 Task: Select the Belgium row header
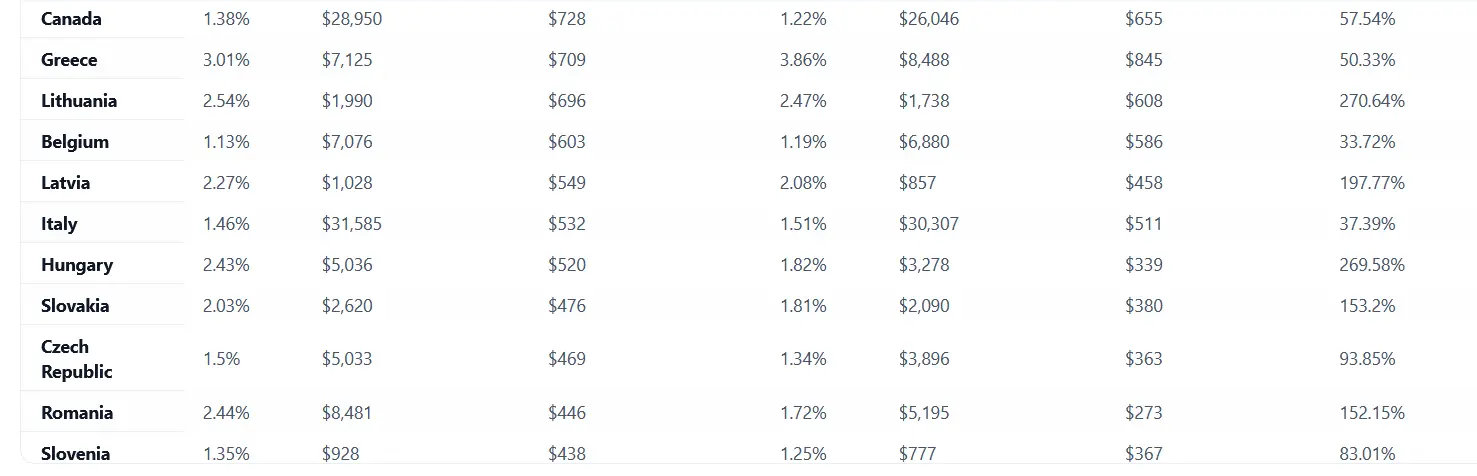point(75,142)
